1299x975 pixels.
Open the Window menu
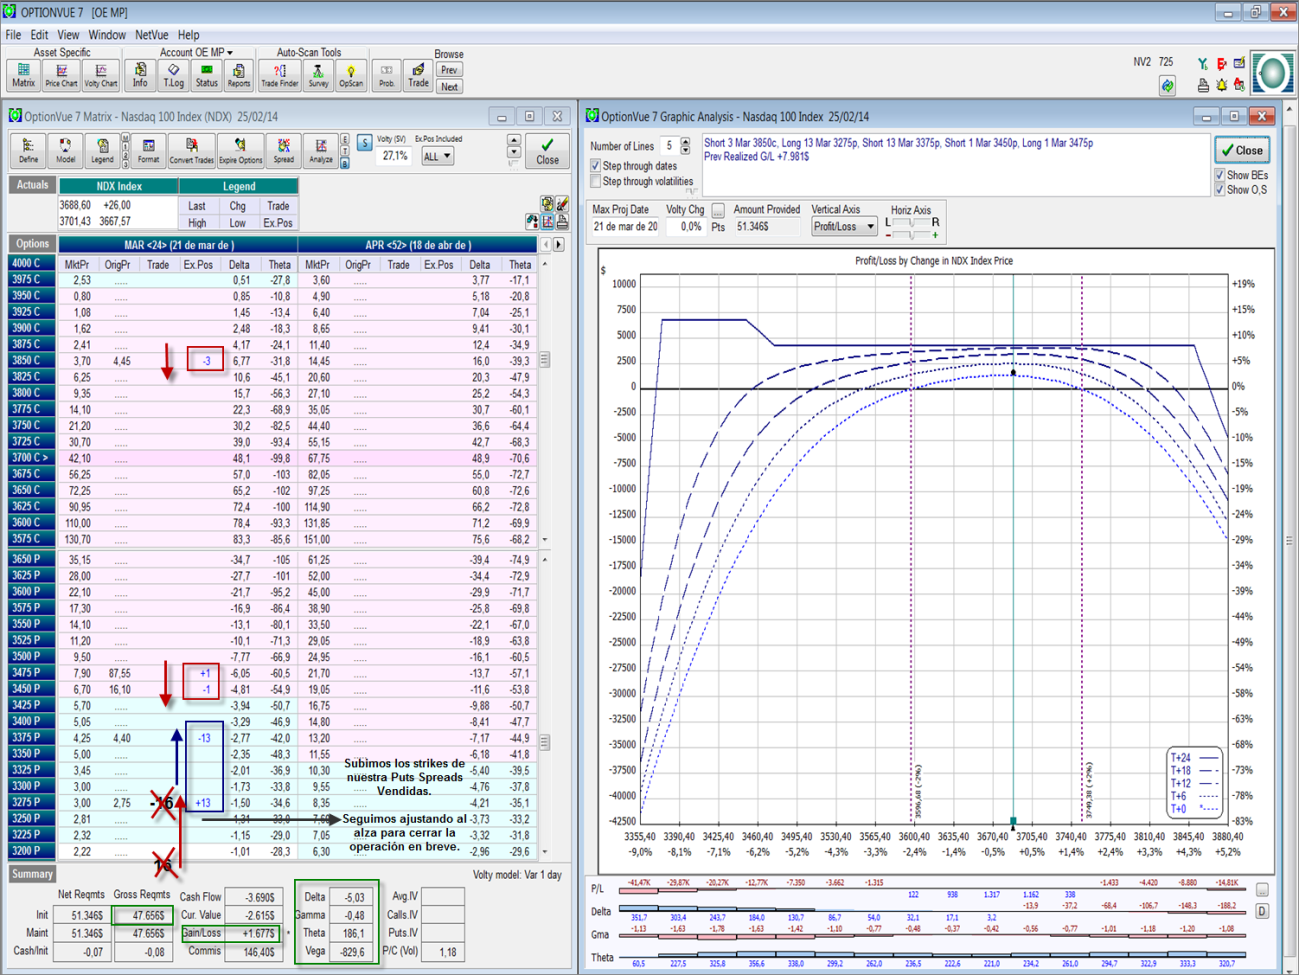coord(106,35)
